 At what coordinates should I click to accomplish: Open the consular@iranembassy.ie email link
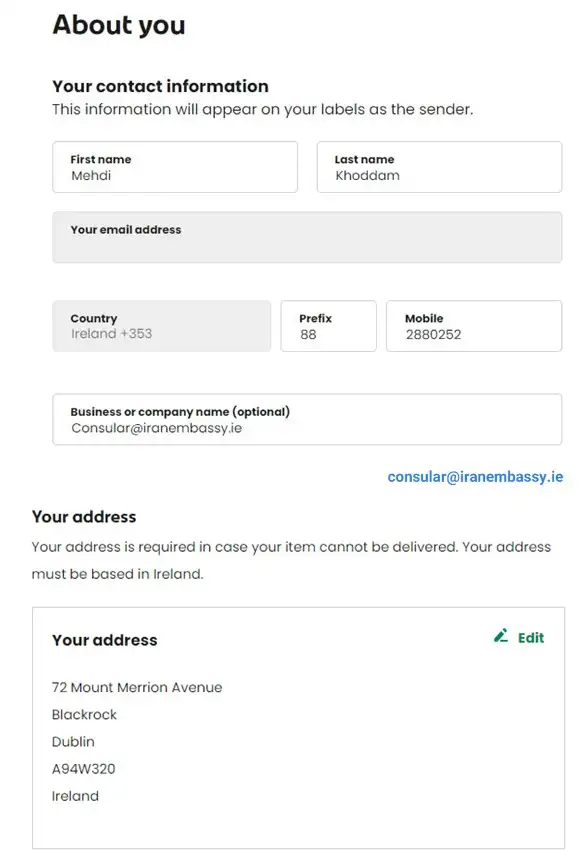click(475, 477)
